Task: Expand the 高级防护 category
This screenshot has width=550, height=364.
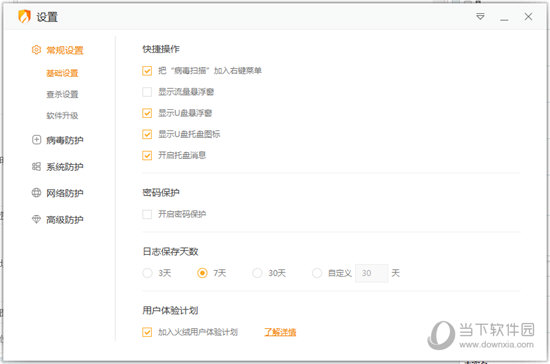Action: coord(65,220)
